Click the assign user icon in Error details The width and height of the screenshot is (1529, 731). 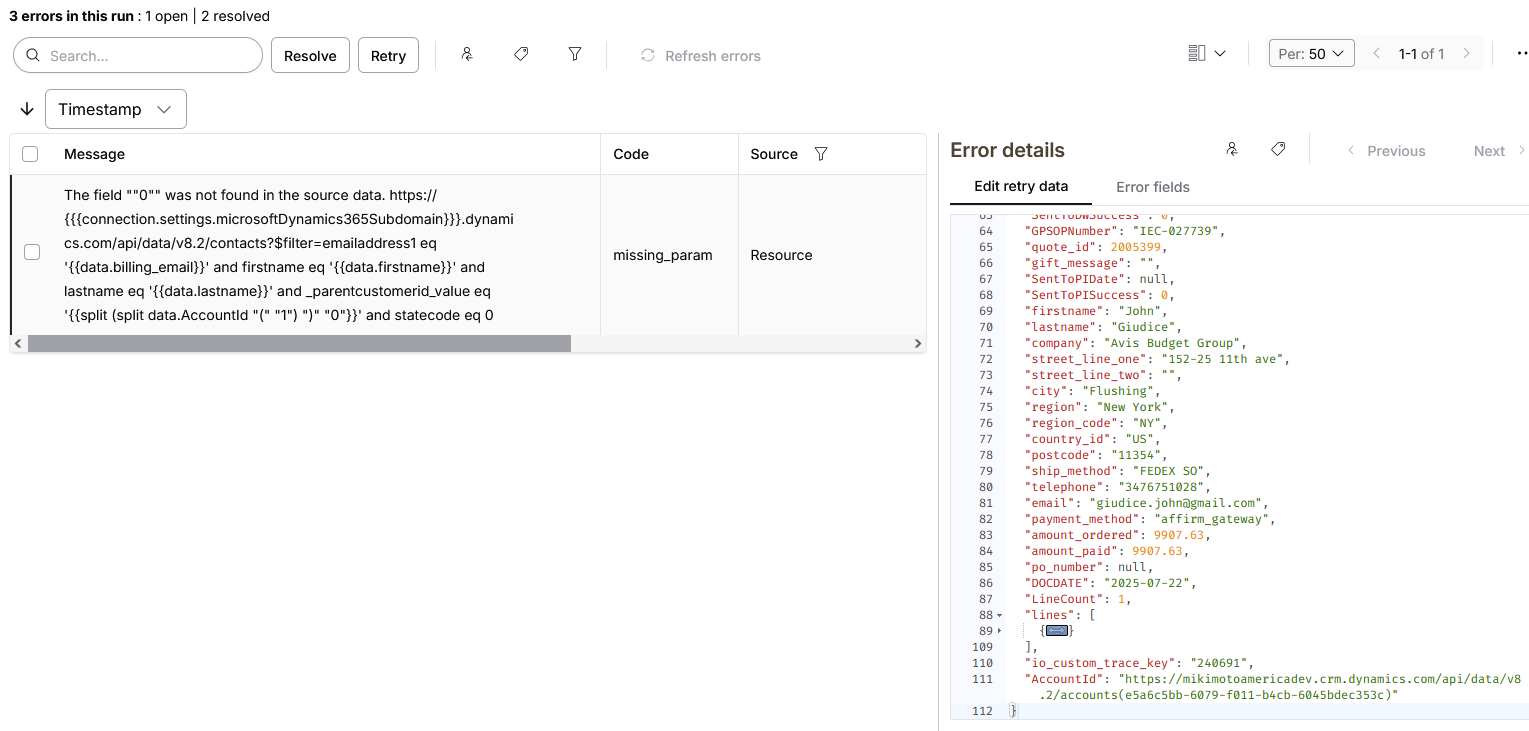(1232, 150)
